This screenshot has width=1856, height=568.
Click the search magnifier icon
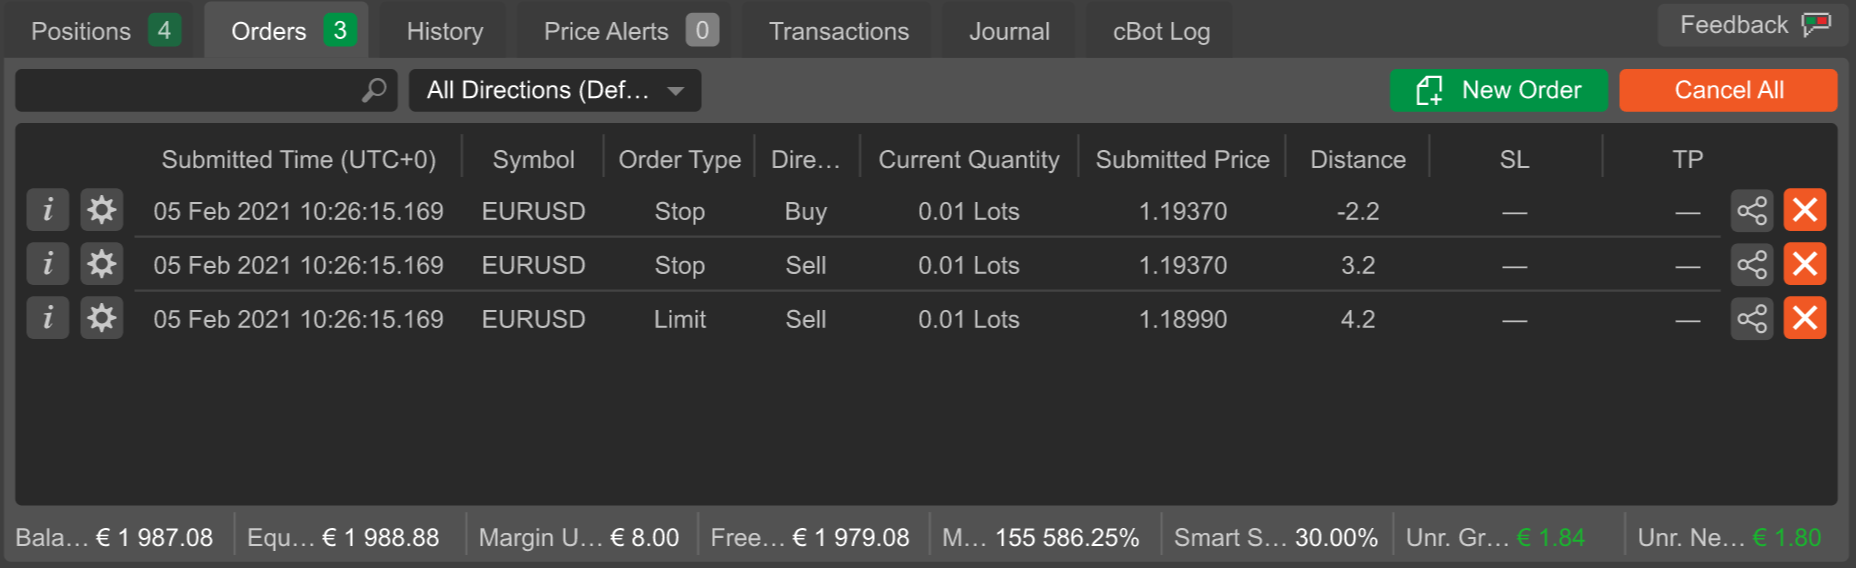(374, 90)
